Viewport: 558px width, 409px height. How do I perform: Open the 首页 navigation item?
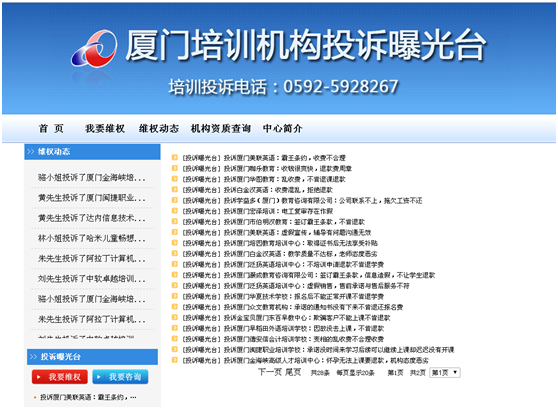coord(51,129)
